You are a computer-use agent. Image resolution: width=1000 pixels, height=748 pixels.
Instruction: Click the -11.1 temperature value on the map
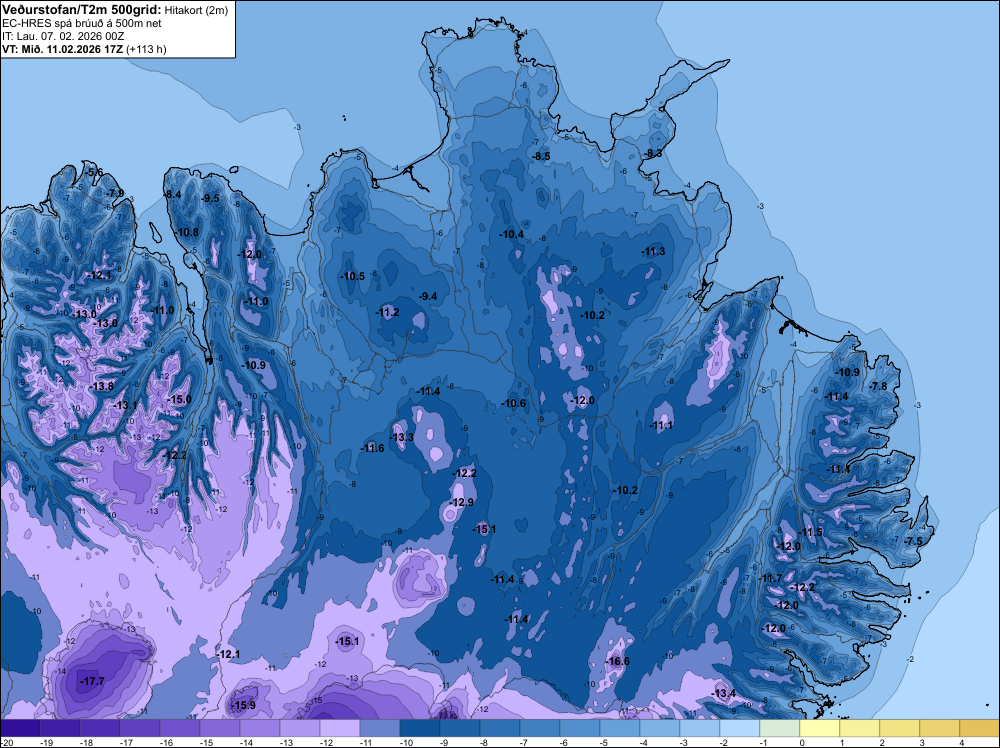661,425
